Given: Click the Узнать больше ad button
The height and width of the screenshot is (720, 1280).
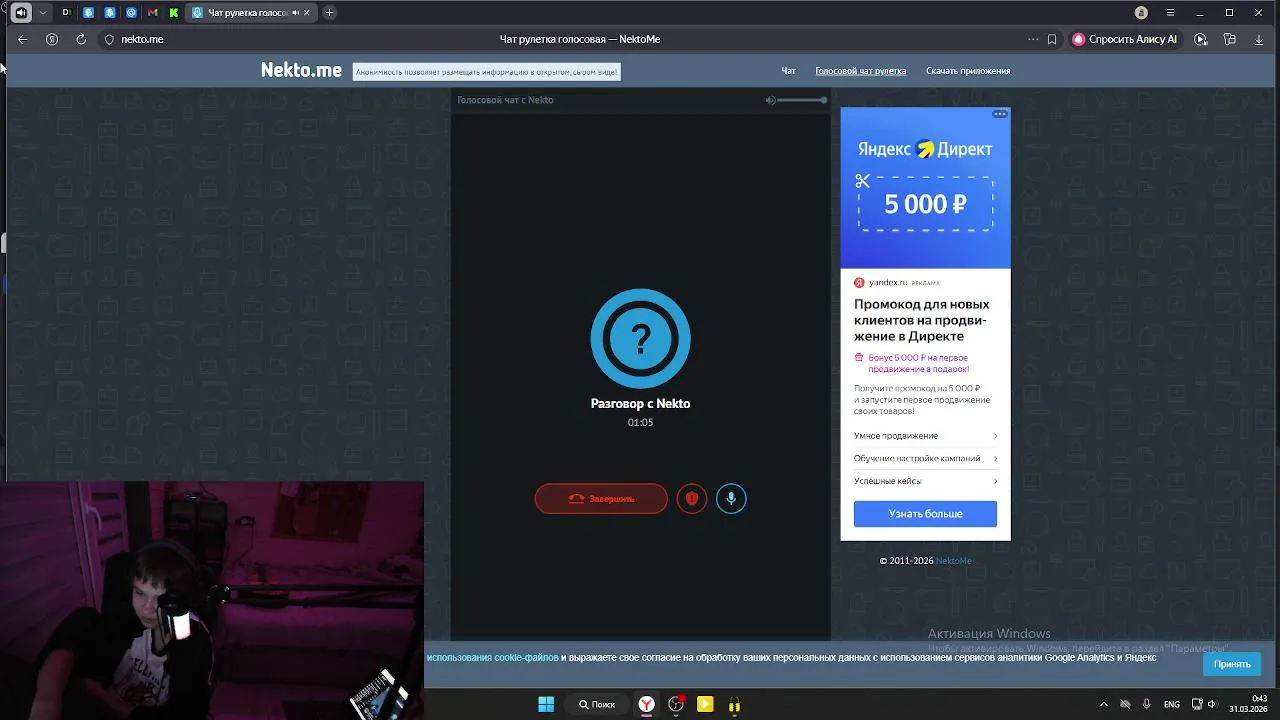Looking at the screenshot, I should tap(925, 514).
